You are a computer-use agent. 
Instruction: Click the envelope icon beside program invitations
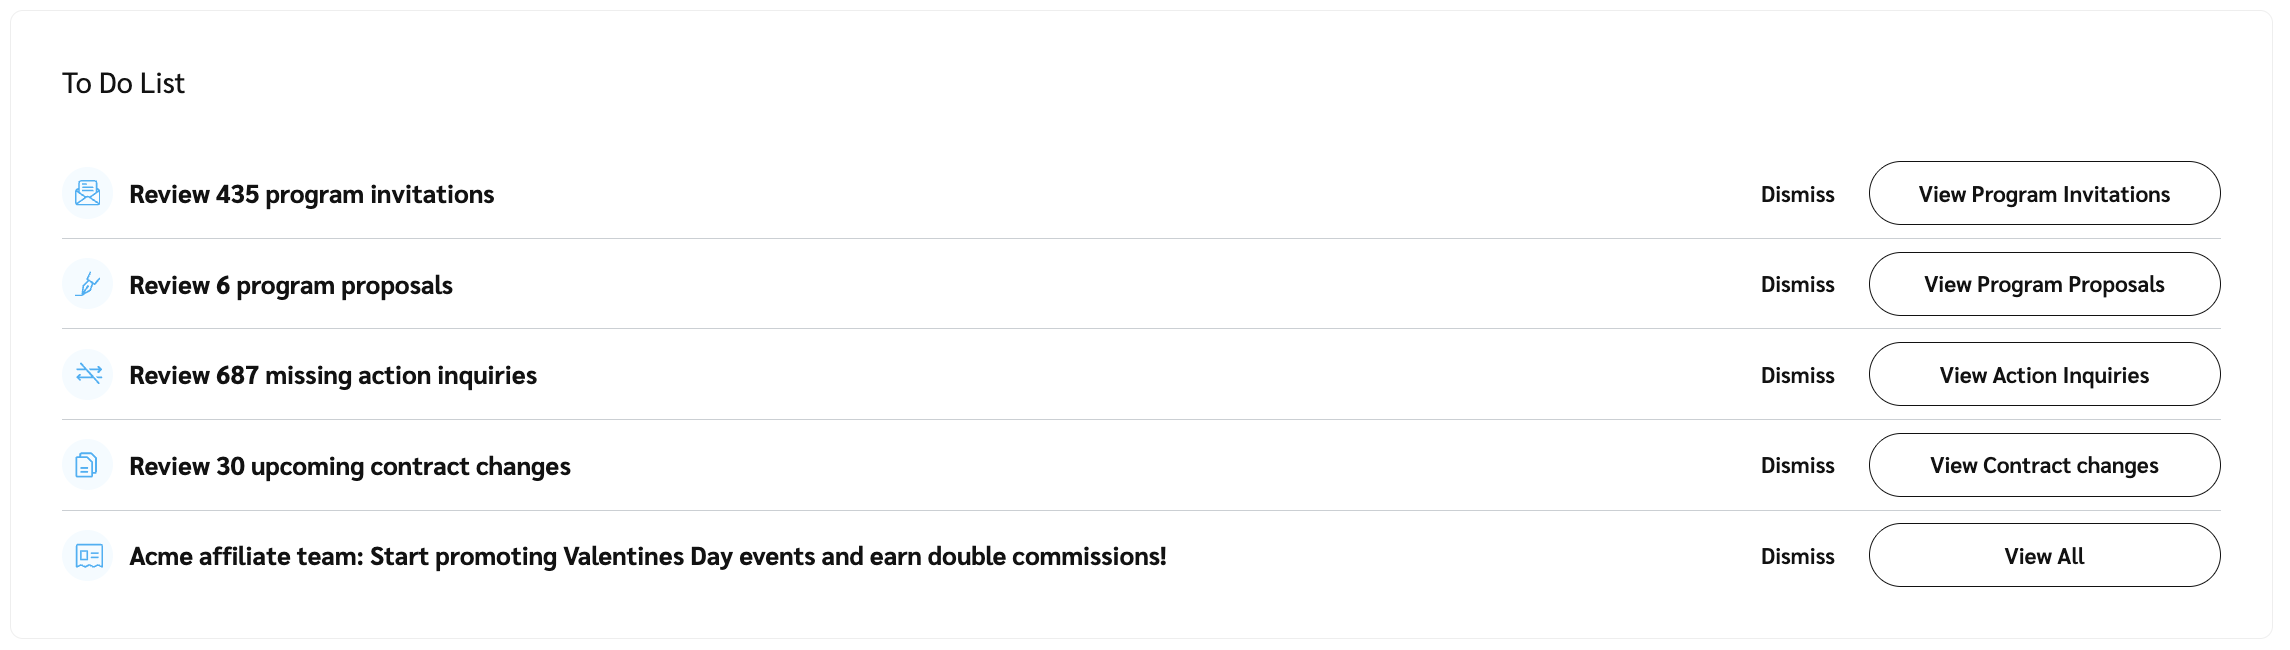(x=88, y=193)
